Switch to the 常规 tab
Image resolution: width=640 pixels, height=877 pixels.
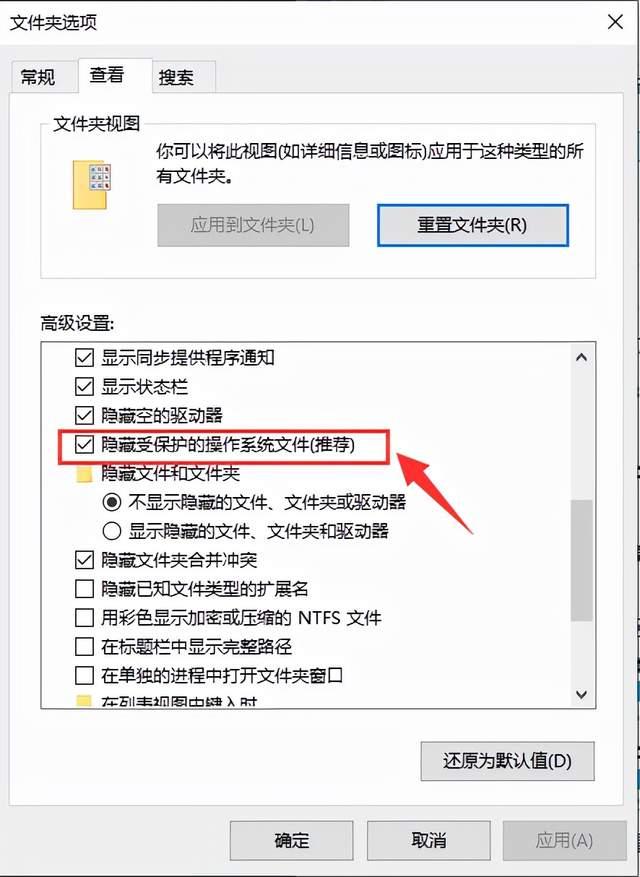click(x=38, y=77)
